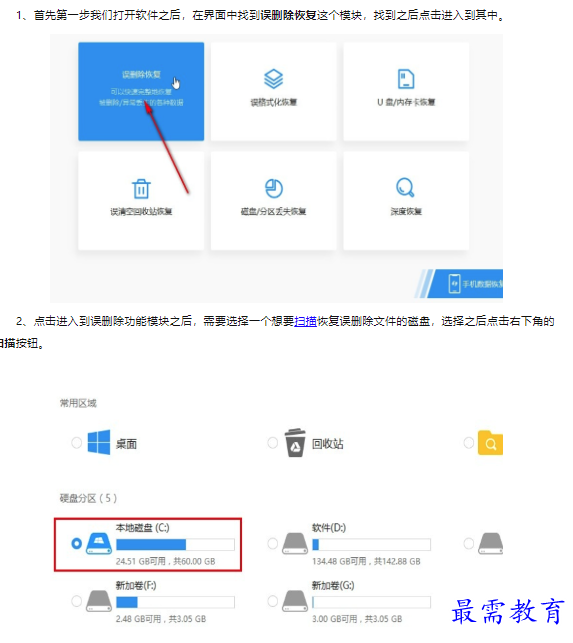Viewport: 573px width, 643px height.
Task: Click the 桌面 label text
Action: (x=126, y=444)
